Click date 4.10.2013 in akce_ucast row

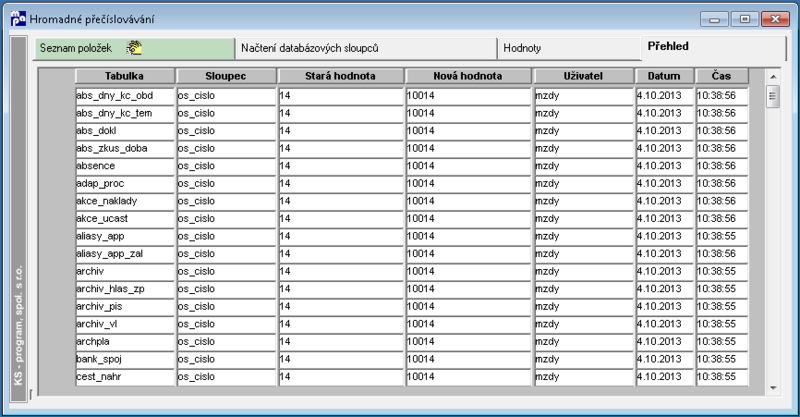[664, 219]
